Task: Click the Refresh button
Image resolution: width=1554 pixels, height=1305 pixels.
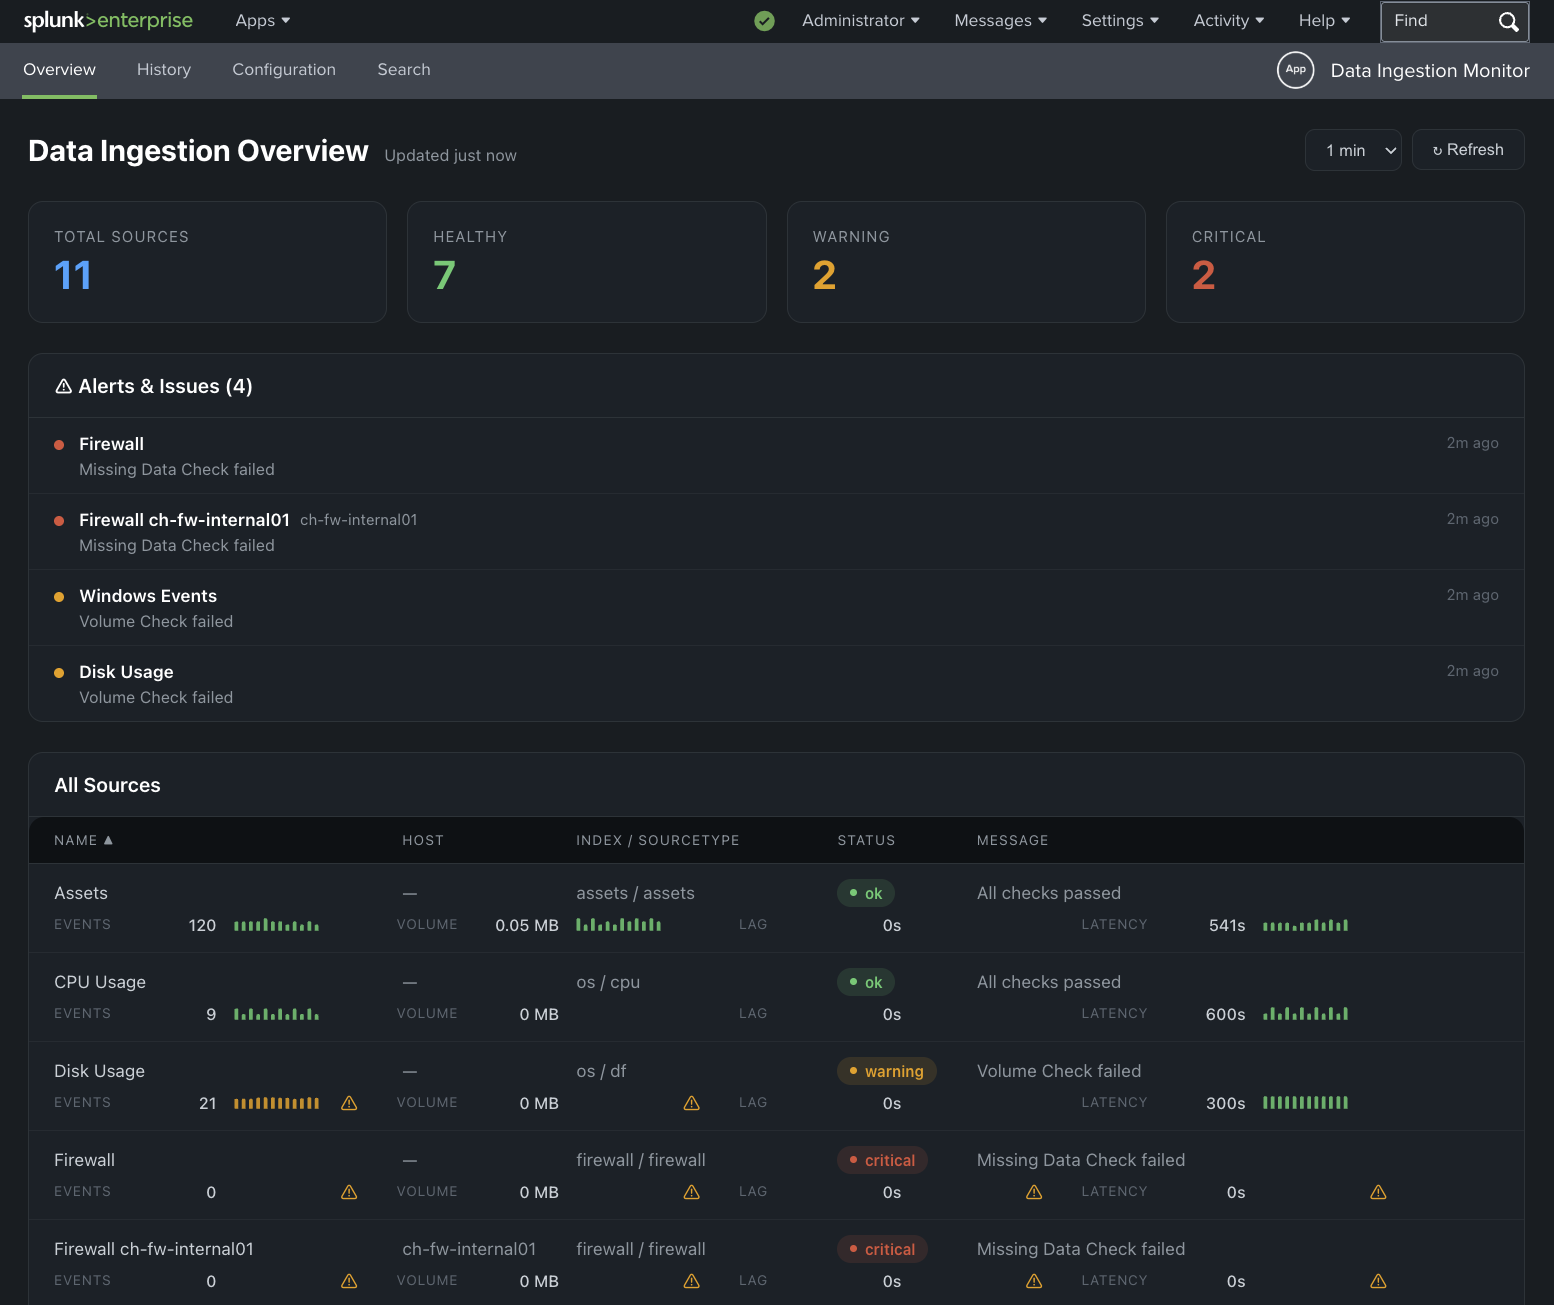Action: 1468,149
